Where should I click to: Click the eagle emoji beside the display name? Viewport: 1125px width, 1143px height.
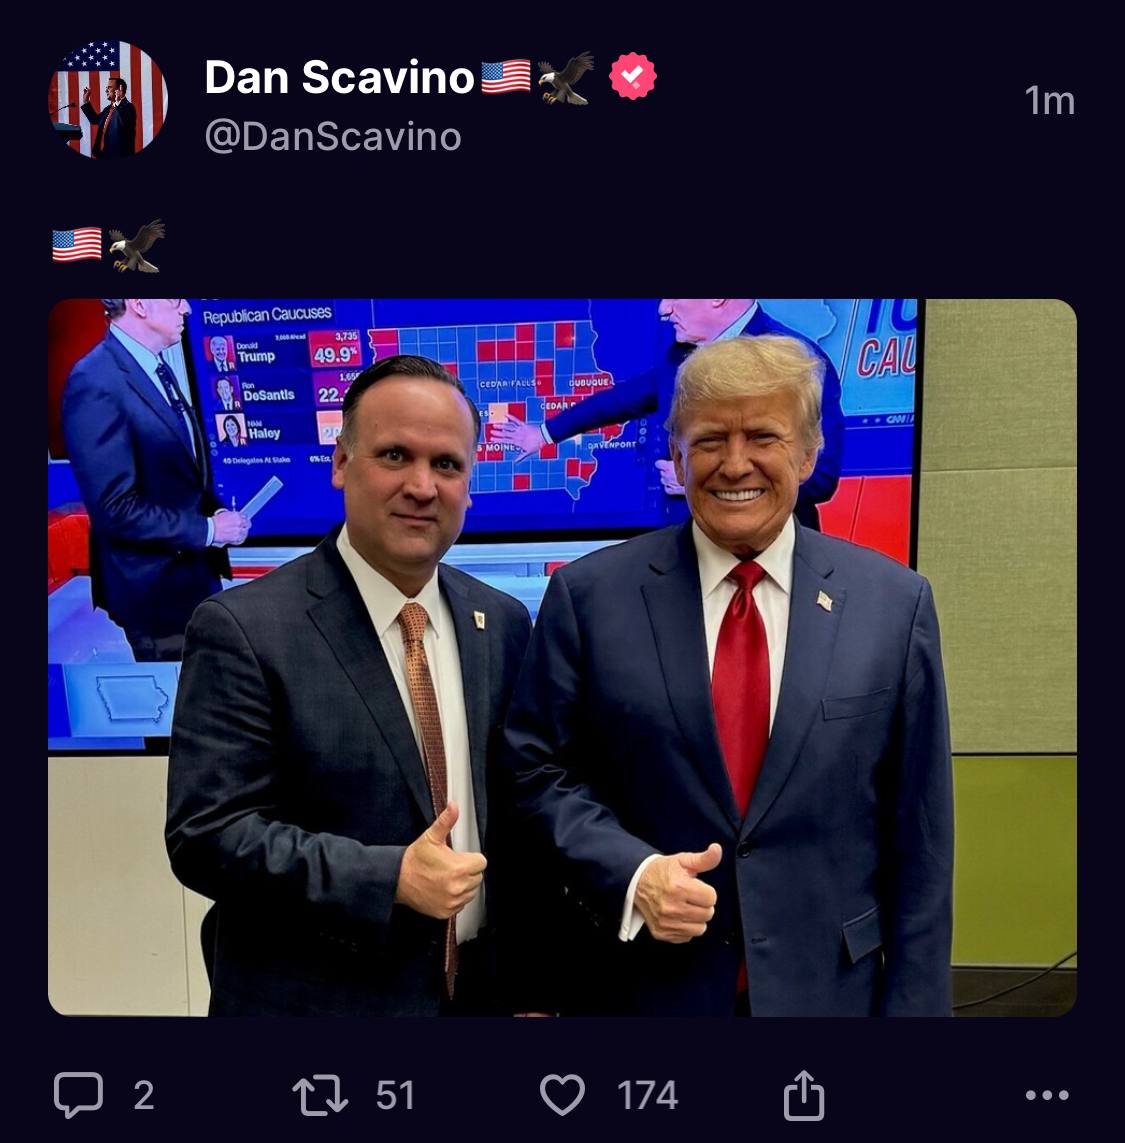(x=566, y=77)
